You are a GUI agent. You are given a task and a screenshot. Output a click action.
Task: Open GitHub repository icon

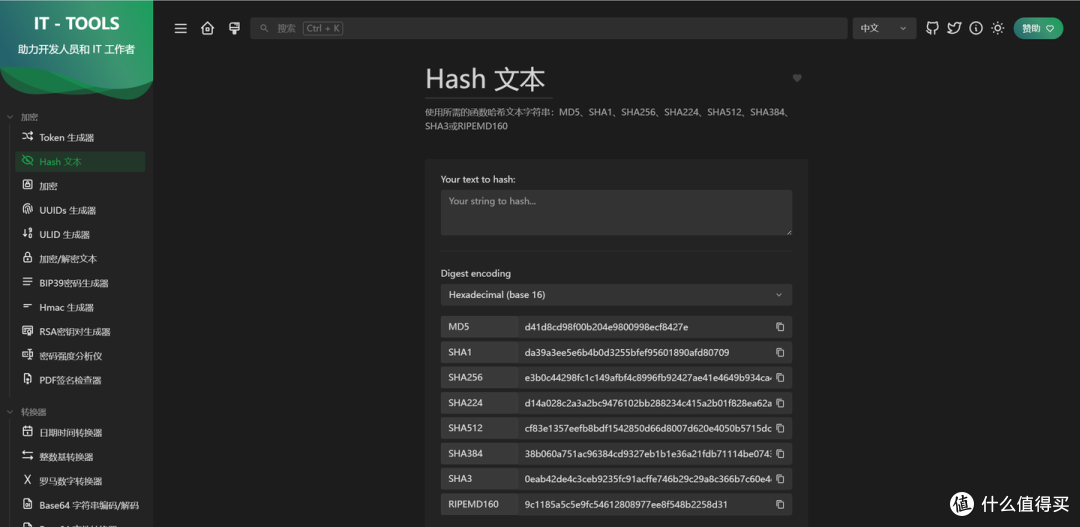(932, 28)
